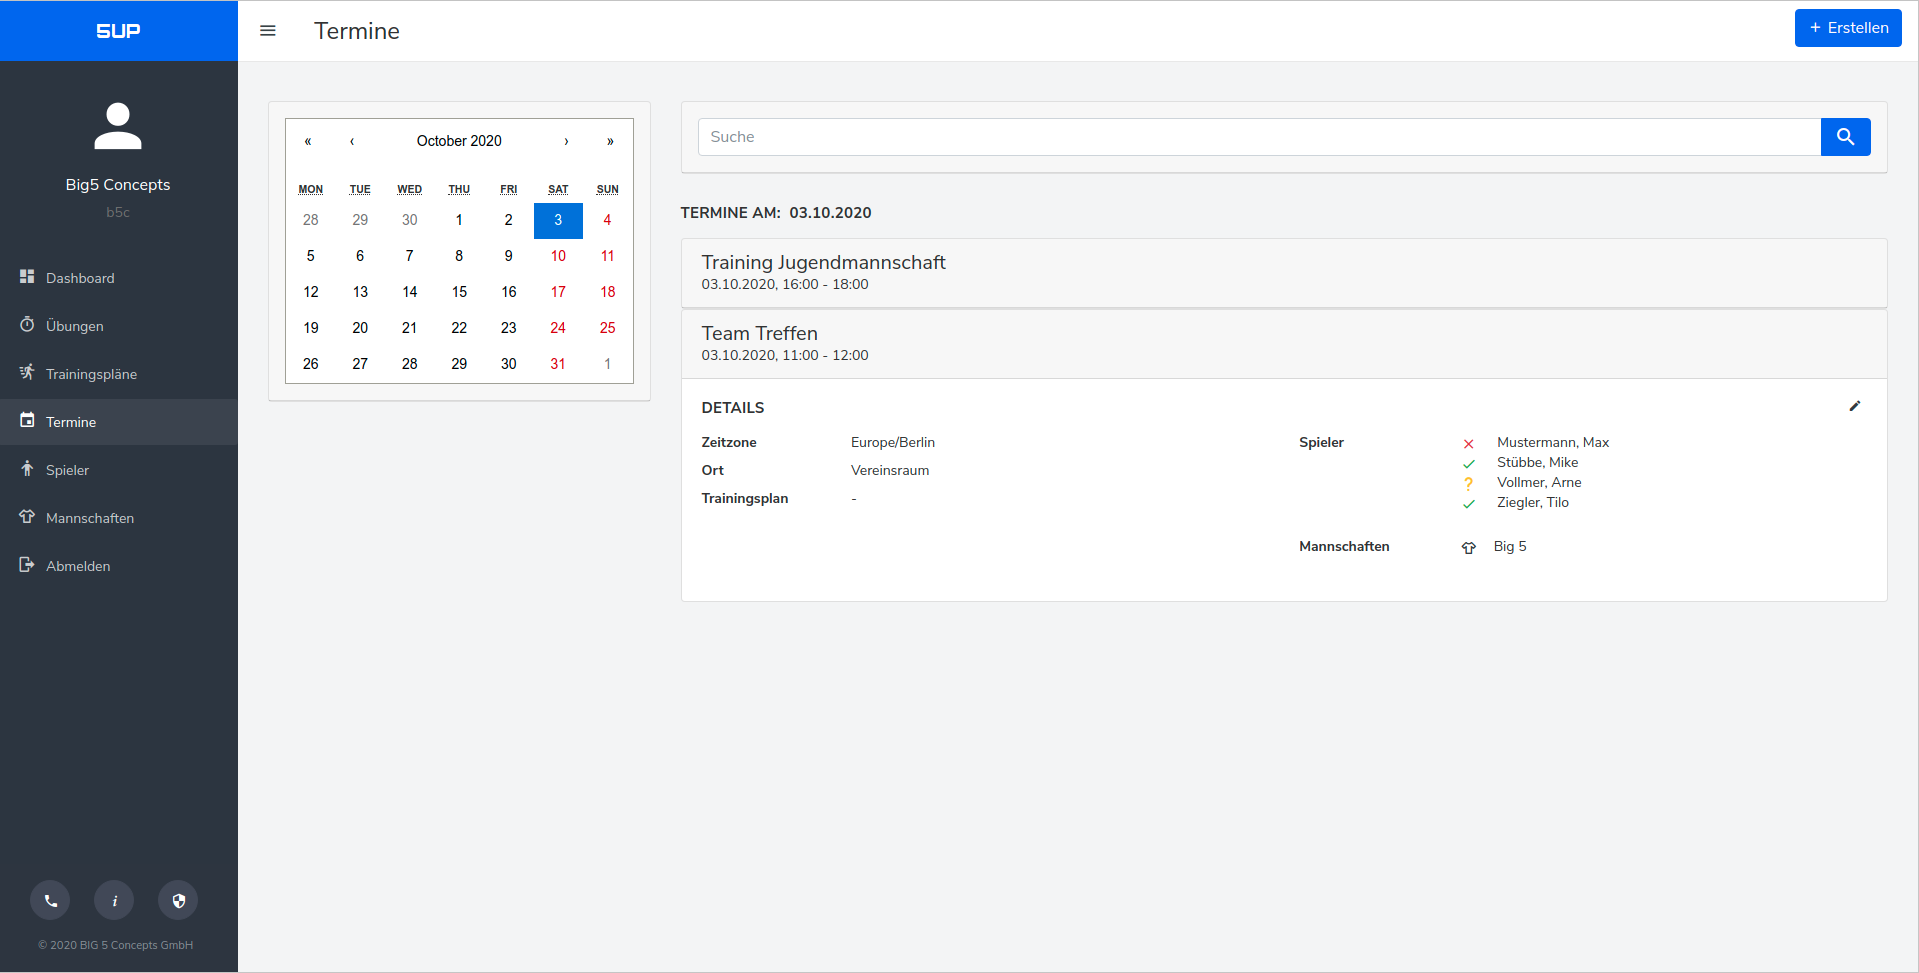Go to next month in calendar
The width and height of the screenshot is (1919, 973).
point(566,141)
